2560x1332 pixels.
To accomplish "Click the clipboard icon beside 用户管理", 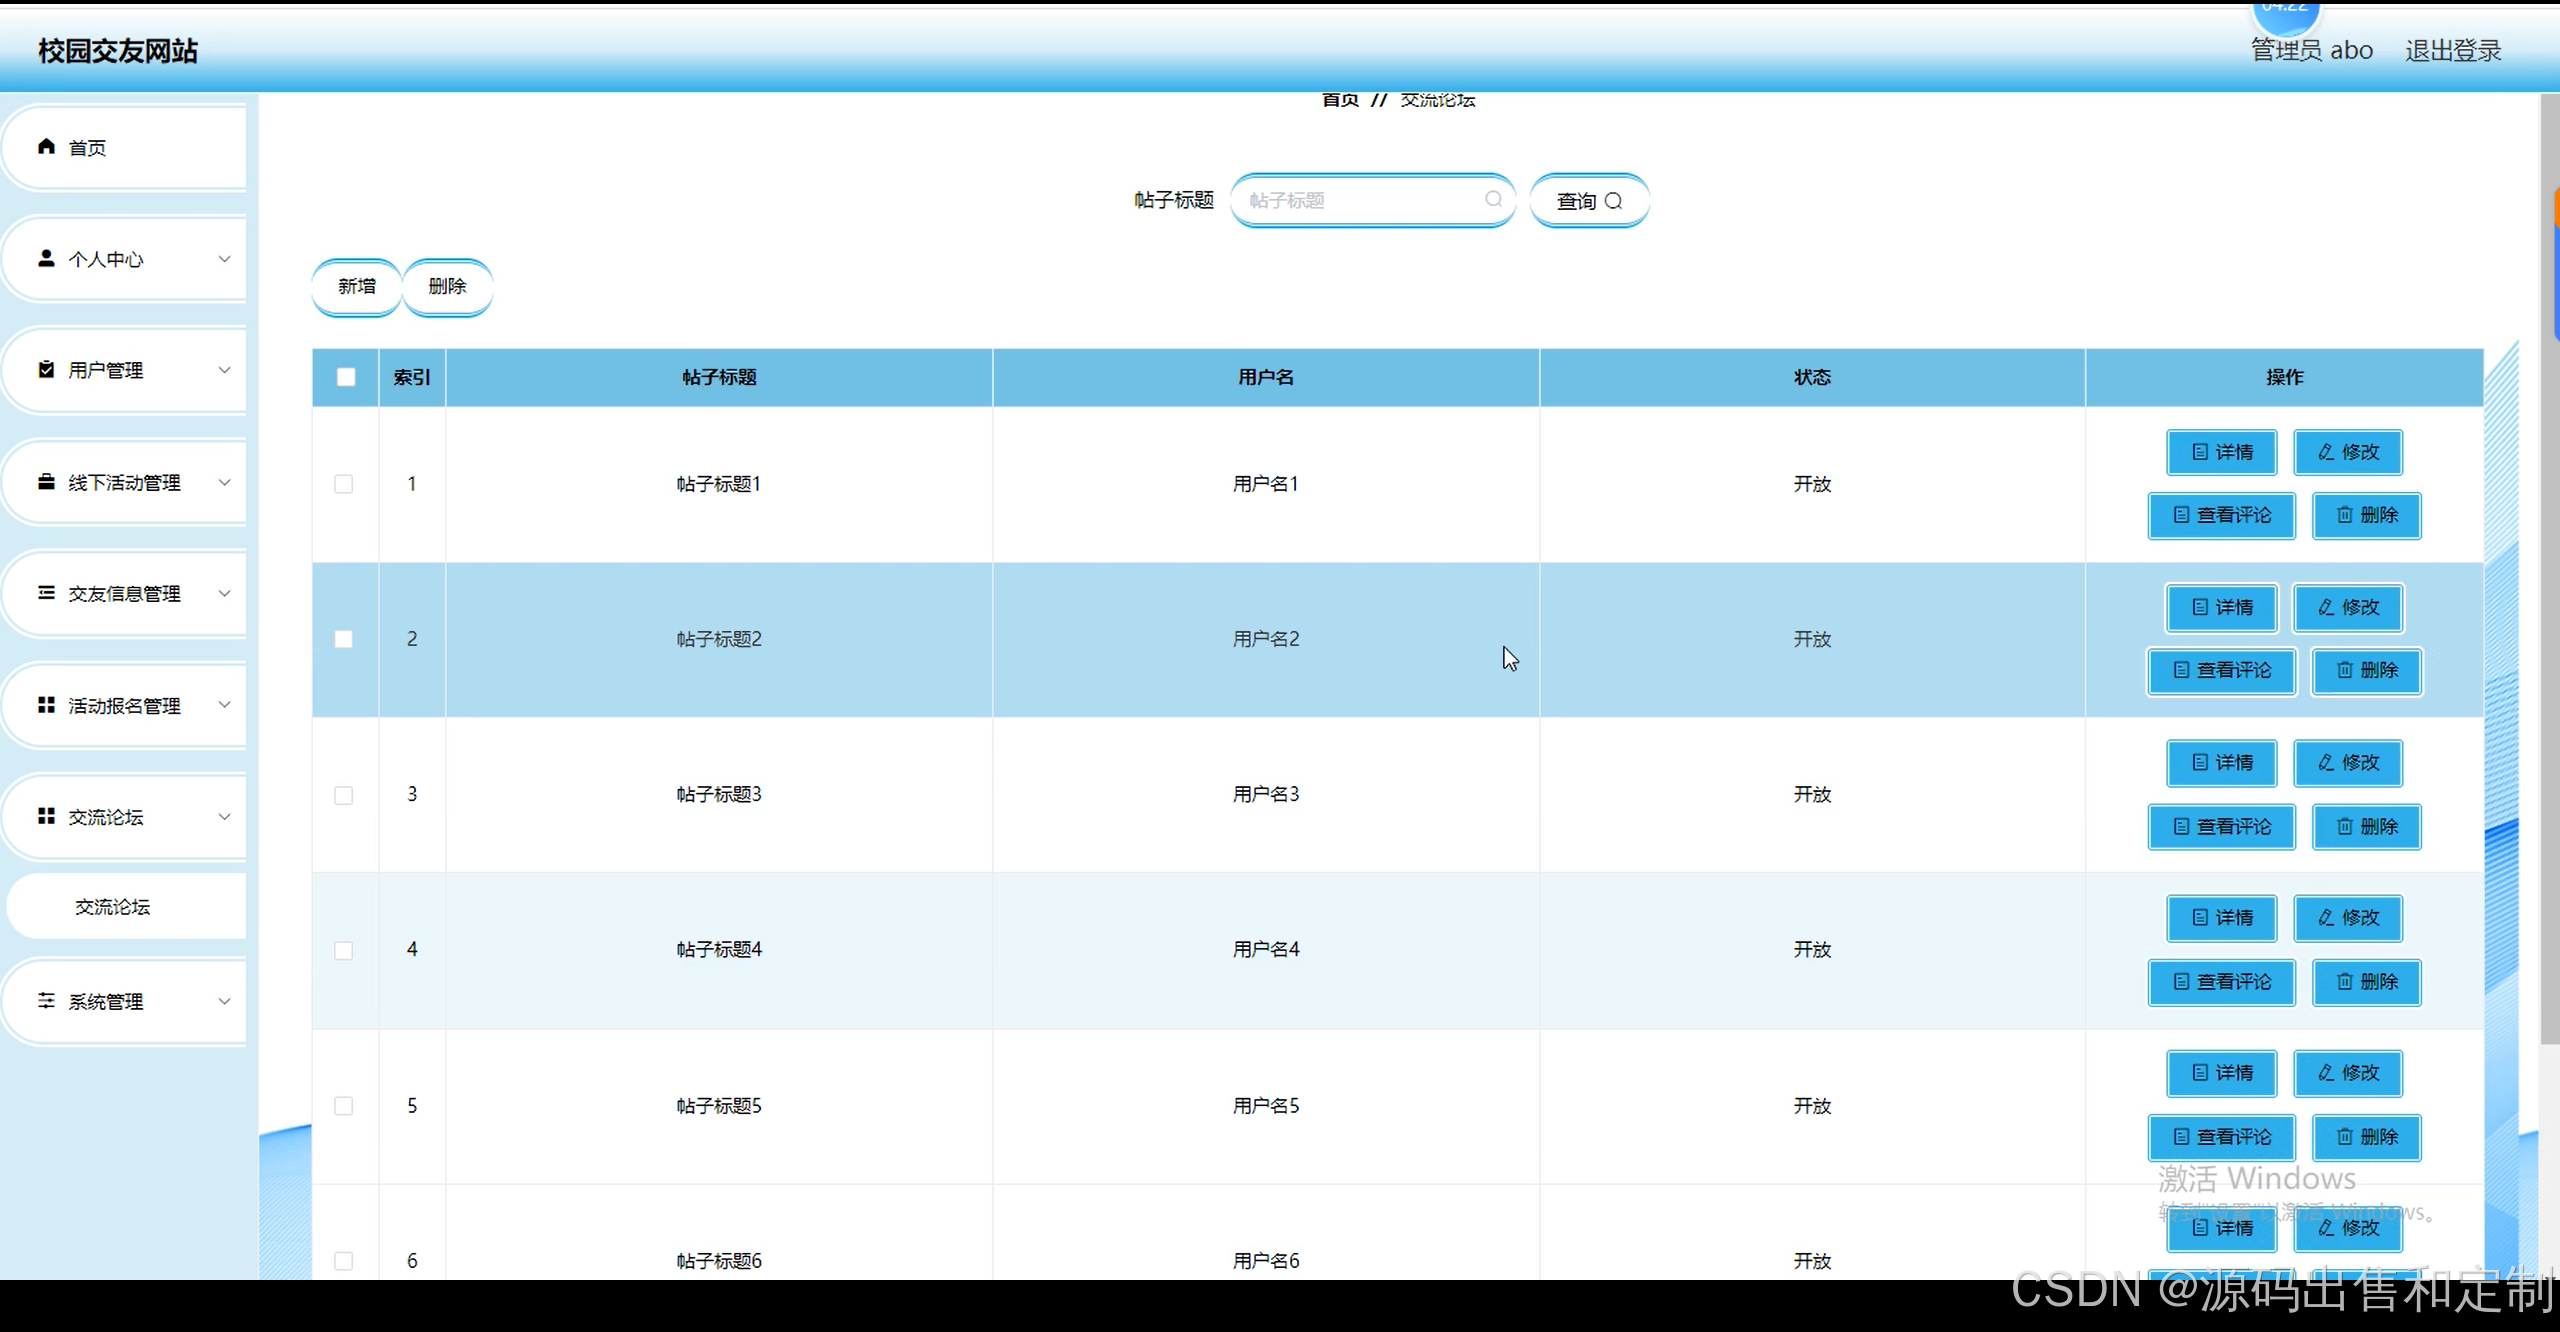I will coord(46,369).
